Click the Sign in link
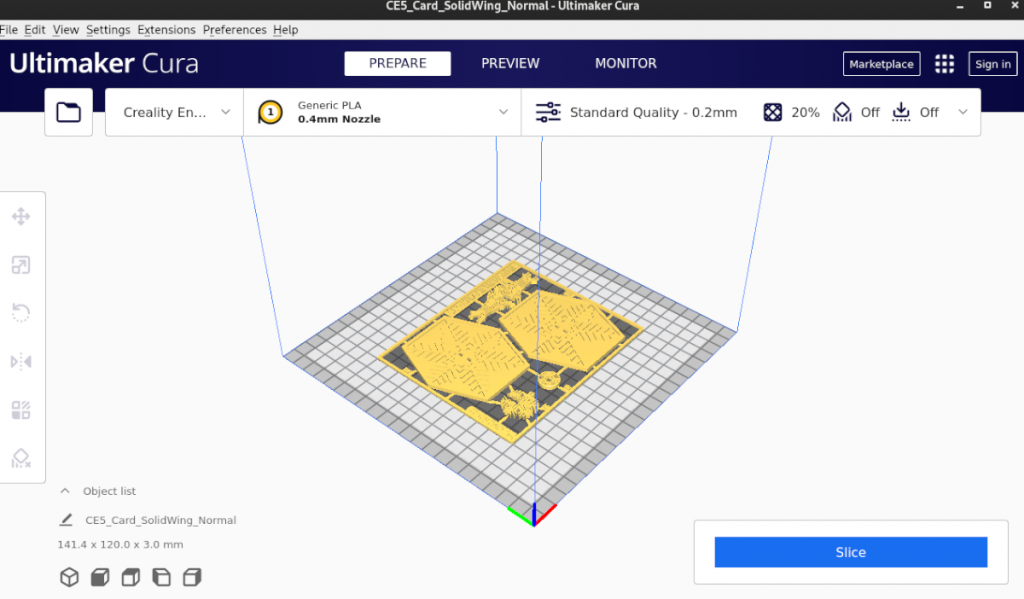 pyautogui.click(x=992, y=63)
